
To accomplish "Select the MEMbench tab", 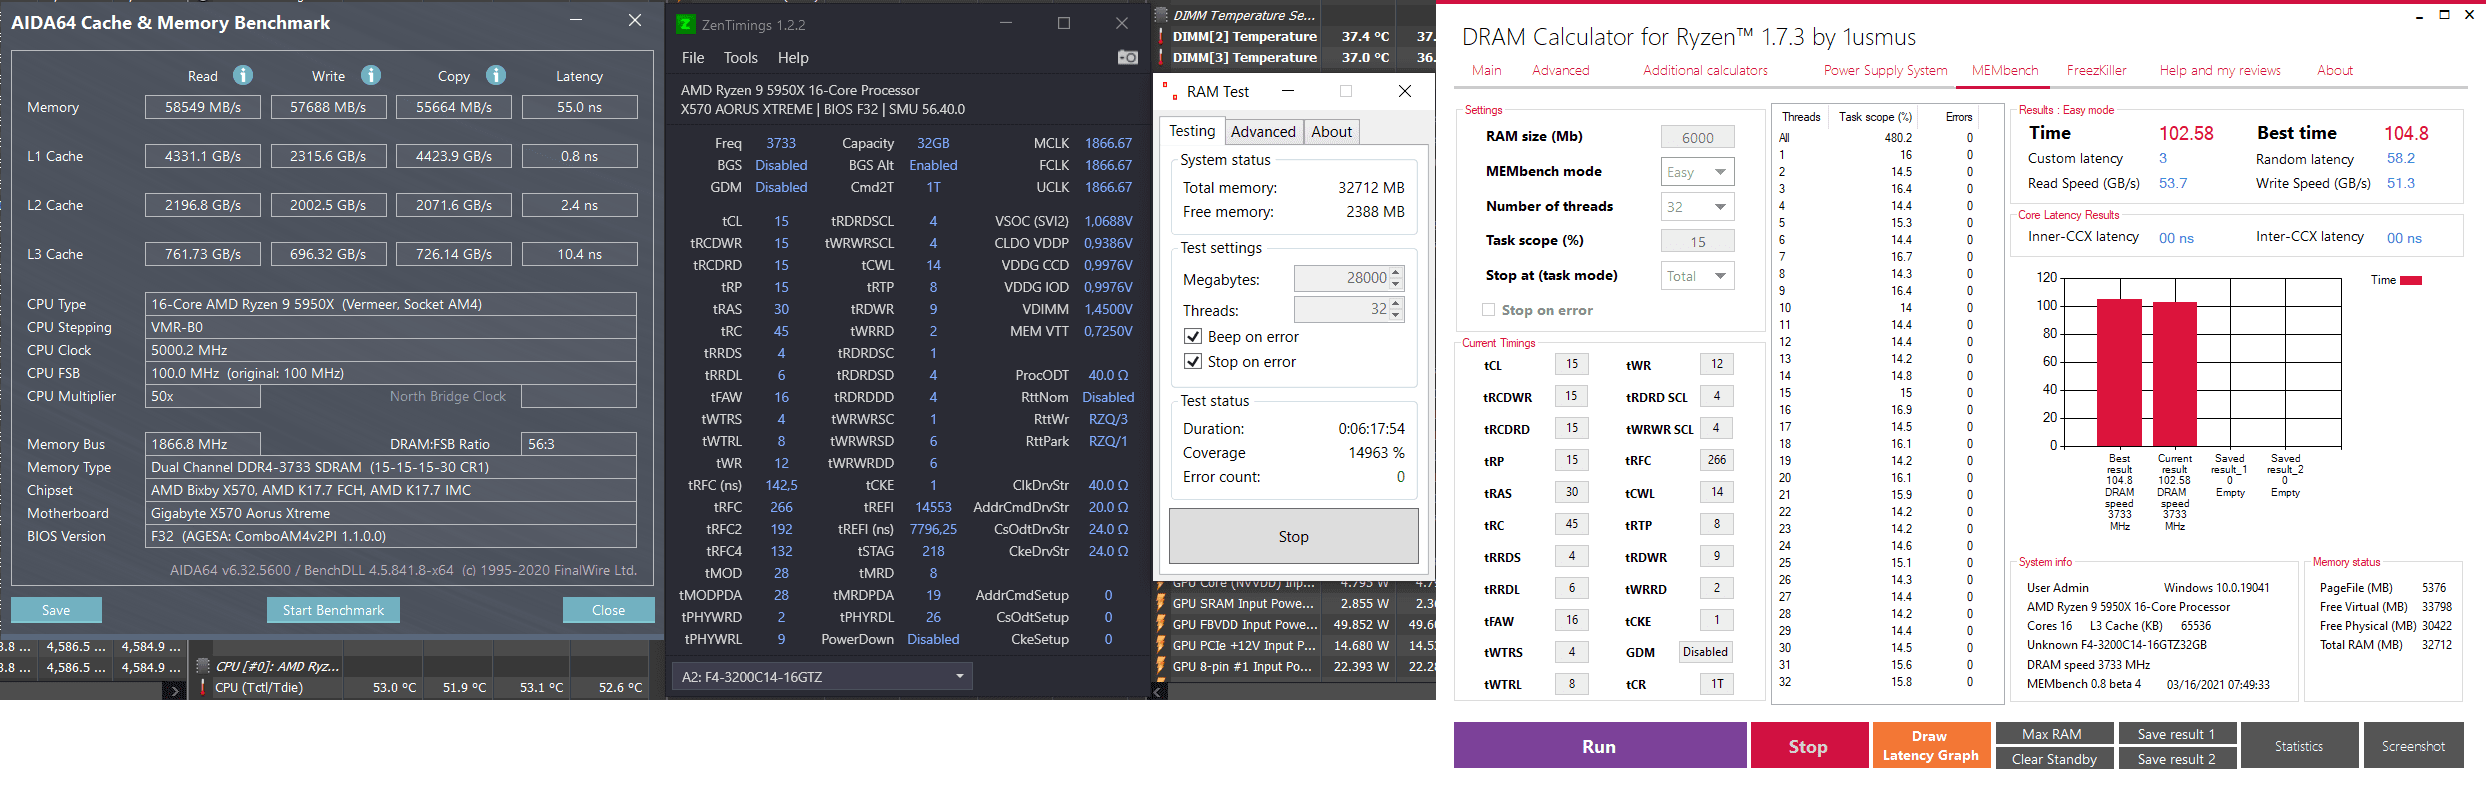I will coord(2005,70).
